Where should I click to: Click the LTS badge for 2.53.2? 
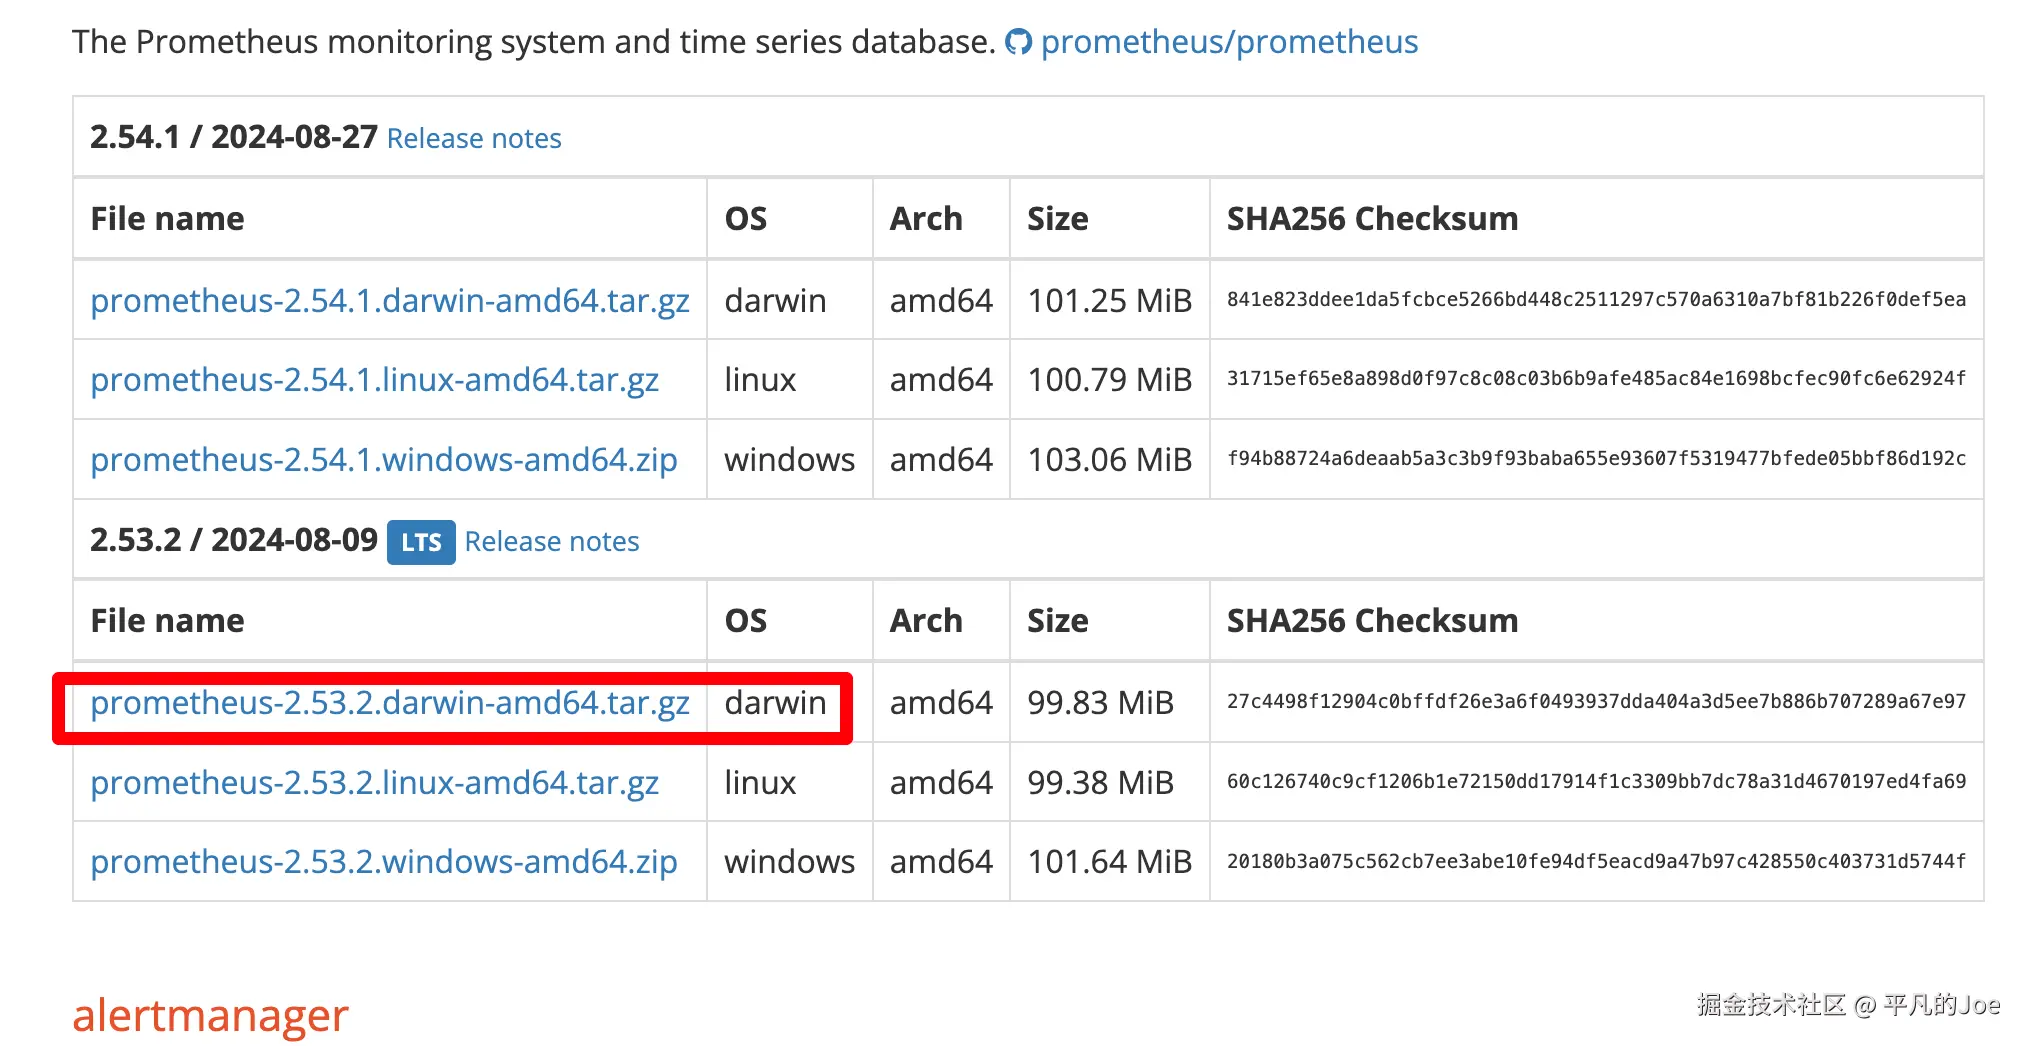tap(421, 542)
